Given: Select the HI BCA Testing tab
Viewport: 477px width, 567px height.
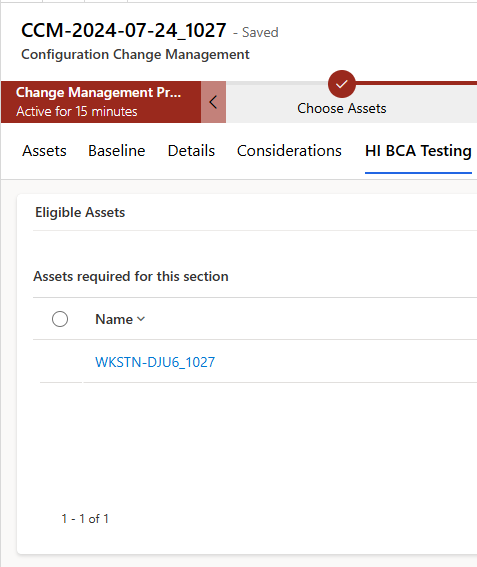Looking at the screenshot, I should coord(418,151).
